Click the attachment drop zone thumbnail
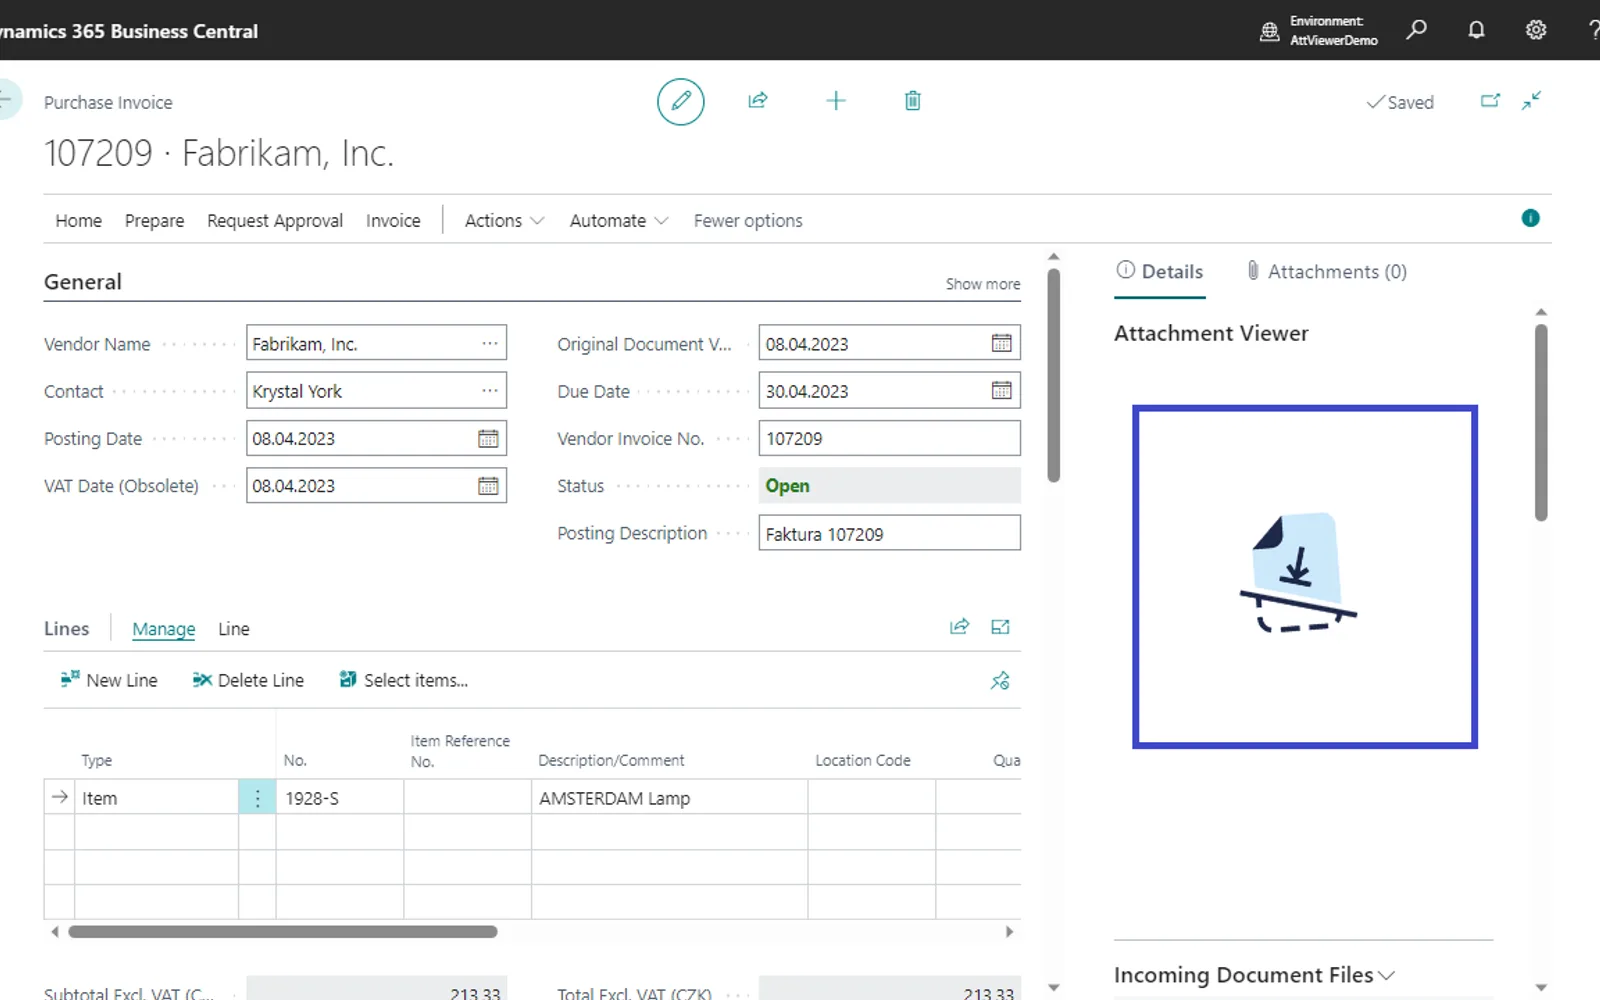 tap(1305, 577)
